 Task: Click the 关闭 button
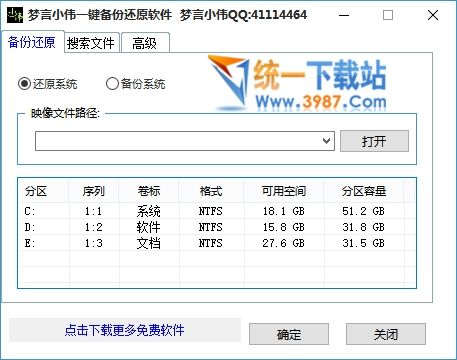point(386,334)
